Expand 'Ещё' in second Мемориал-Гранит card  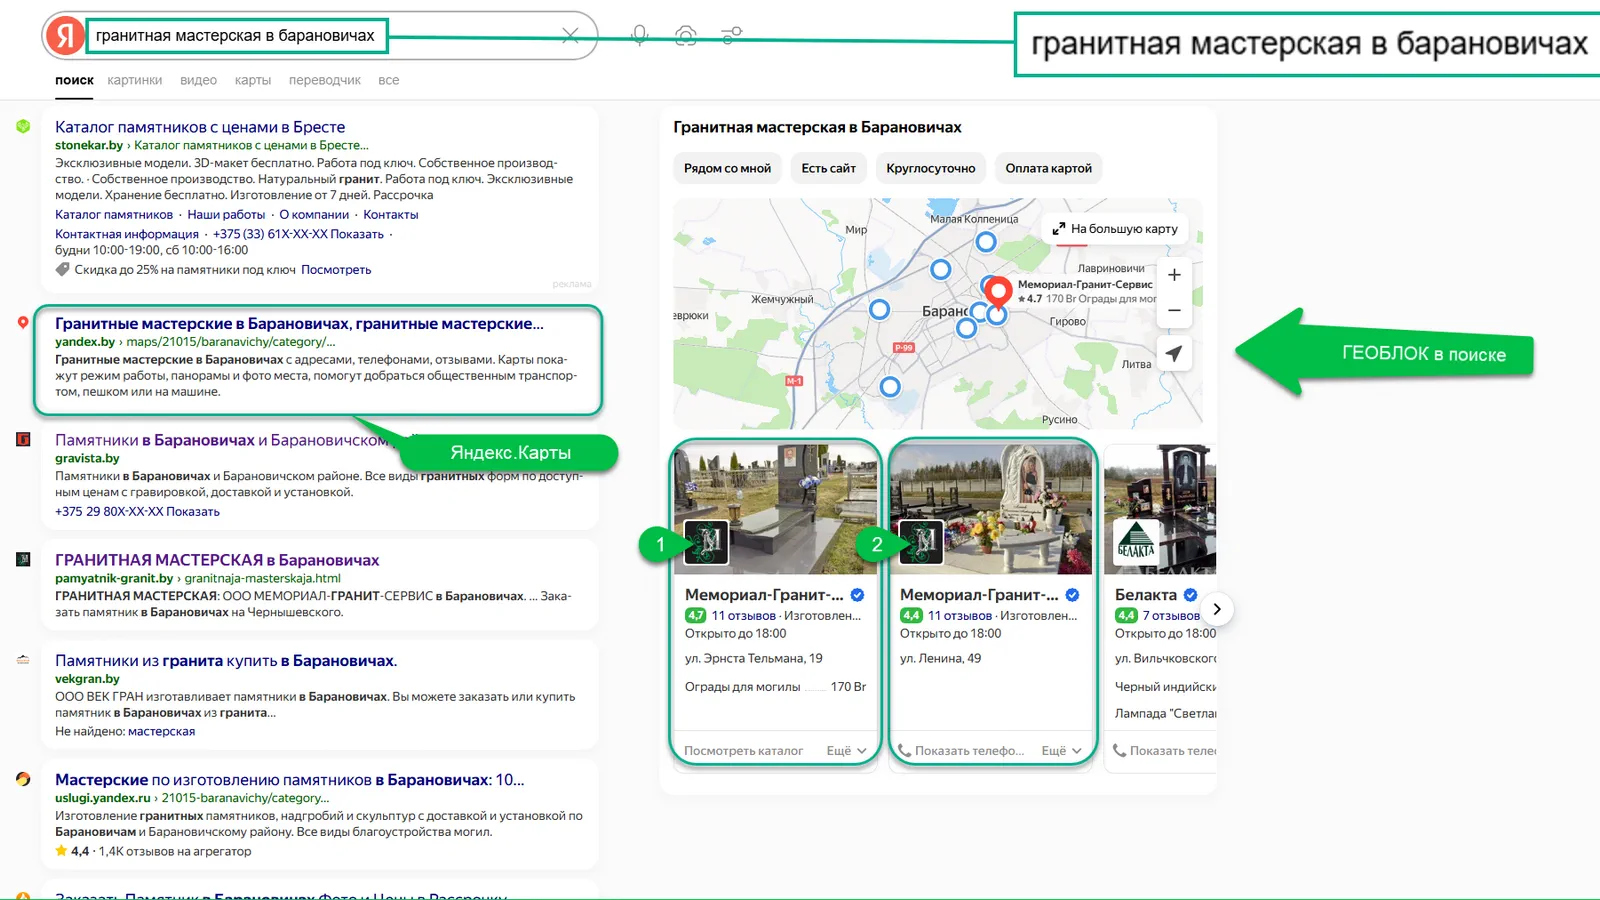click(1061, 751)
